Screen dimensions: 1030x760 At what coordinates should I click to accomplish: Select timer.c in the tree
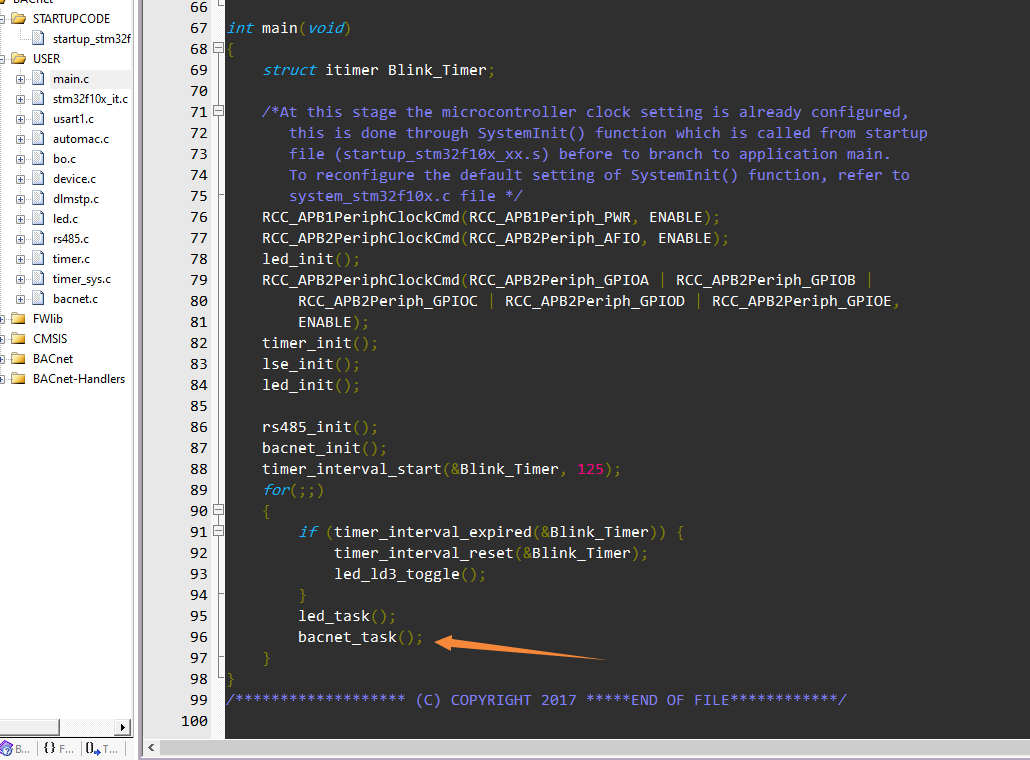pyautogui.click(x=71, y=259)
